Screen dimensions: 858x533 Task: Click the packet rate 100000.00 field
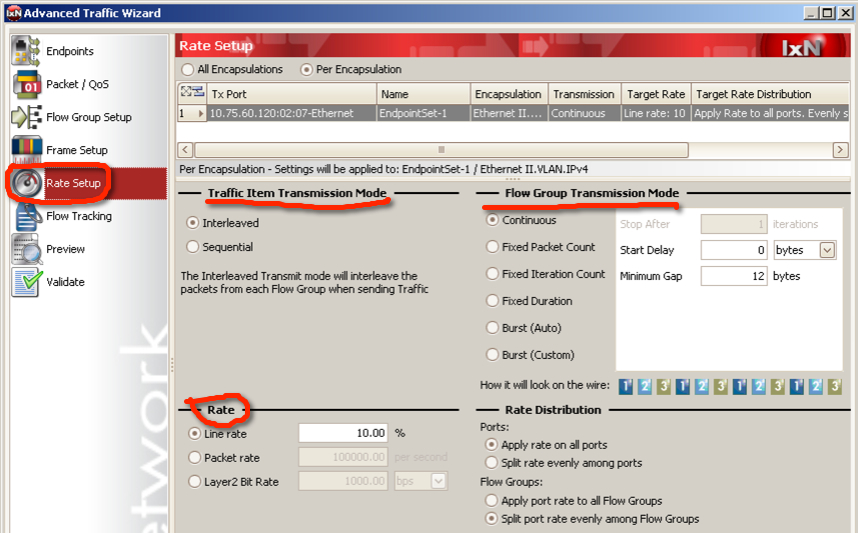(343, 457)
